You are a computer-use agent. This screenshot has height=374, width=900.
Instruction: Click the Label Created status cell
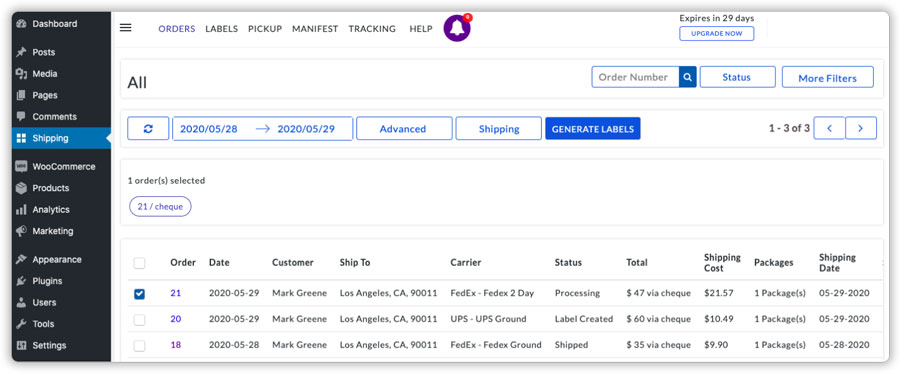(x=584, y=319)
